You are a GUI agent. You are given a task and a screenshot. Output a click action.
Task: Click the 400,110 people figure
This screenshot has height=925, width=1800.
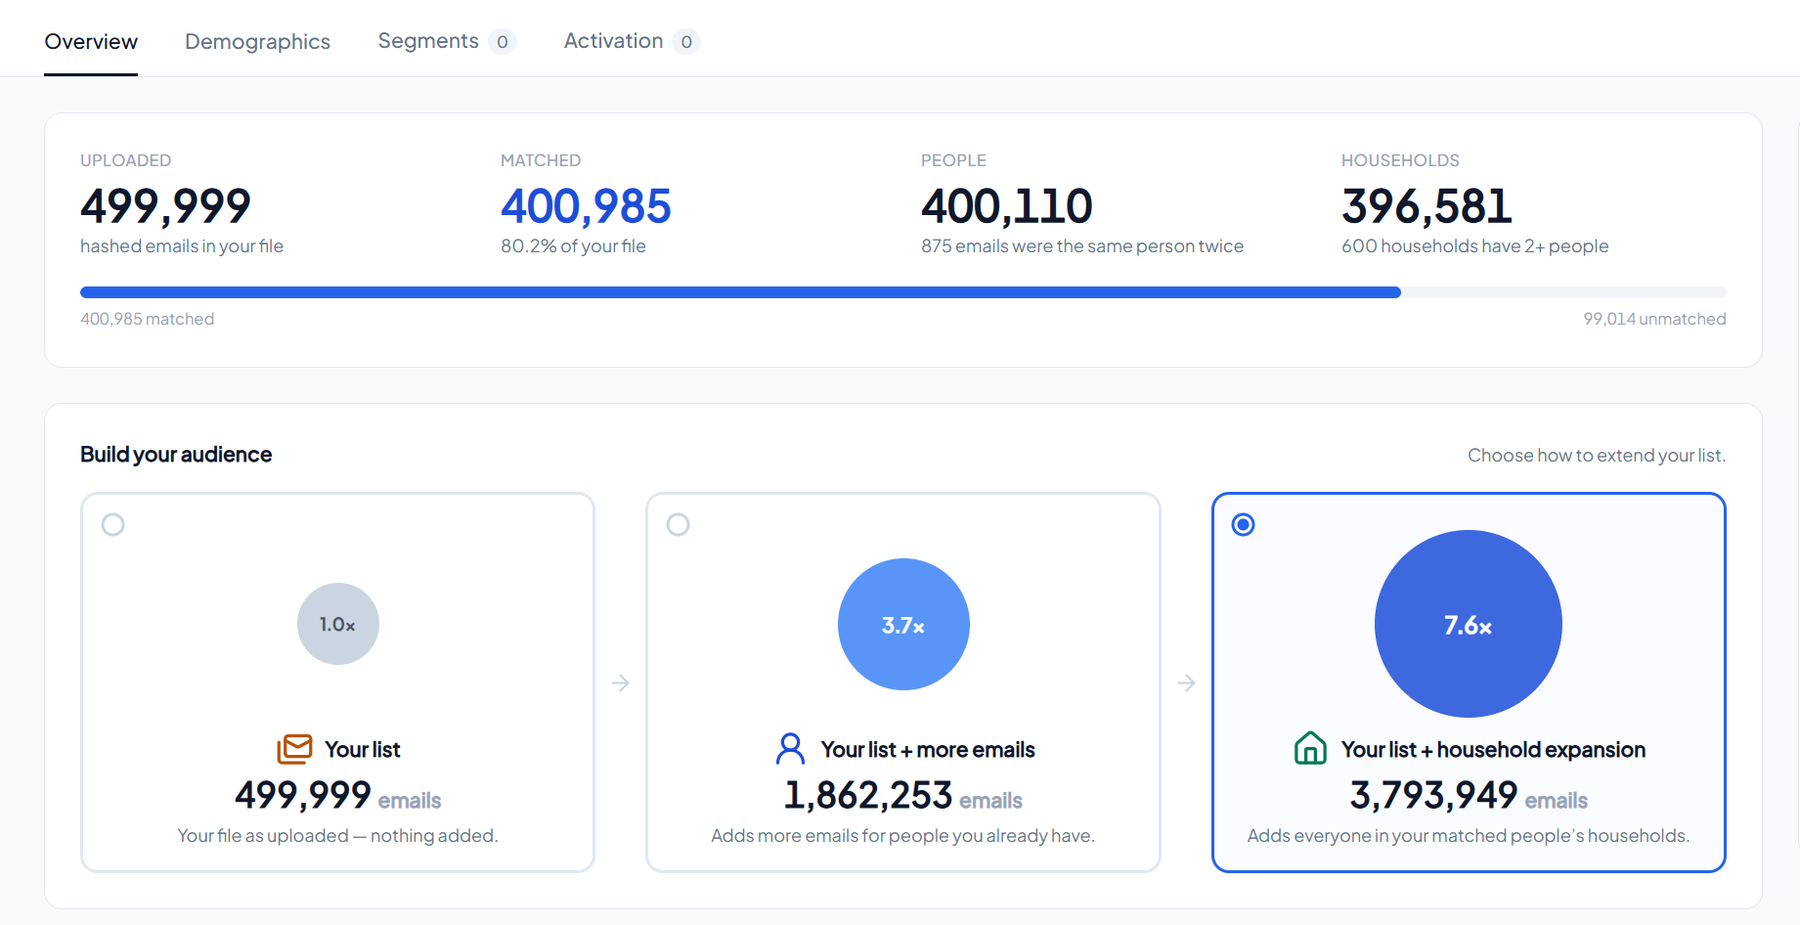[1006, 206]
